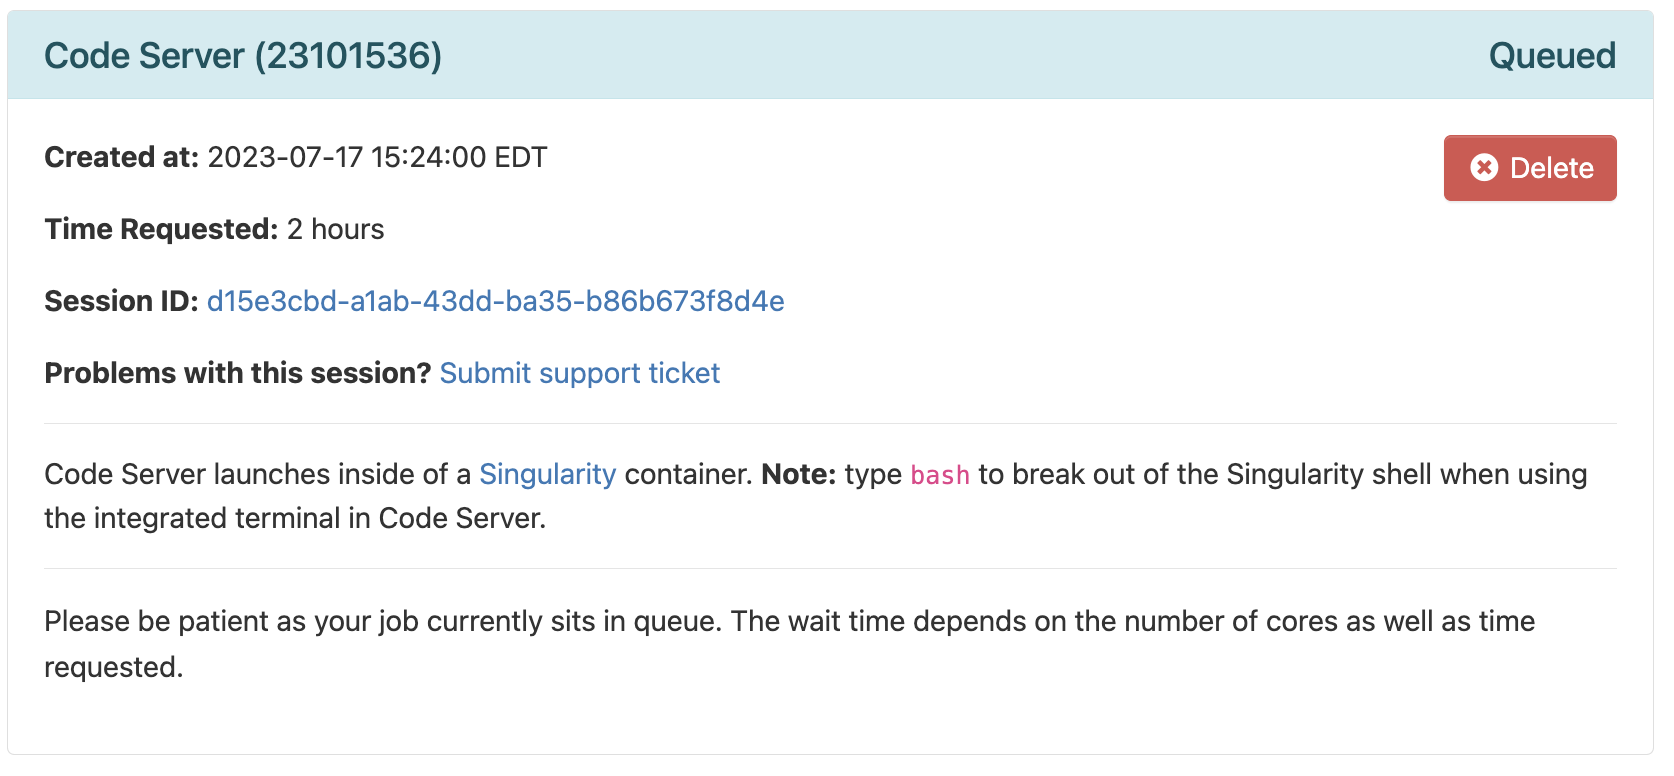The height and width of the screenshot is (776, 1674).
Task: Click the Code Server (23101536) card title
Action: tap(243, 56)
